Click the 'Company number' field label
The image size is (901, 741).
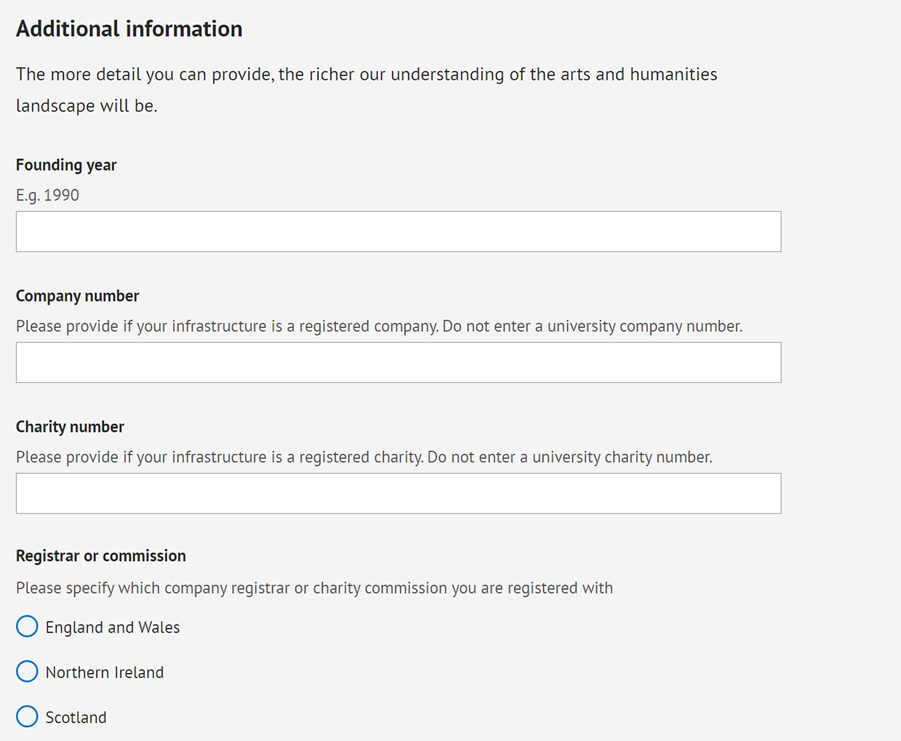(x=78, y=296)
